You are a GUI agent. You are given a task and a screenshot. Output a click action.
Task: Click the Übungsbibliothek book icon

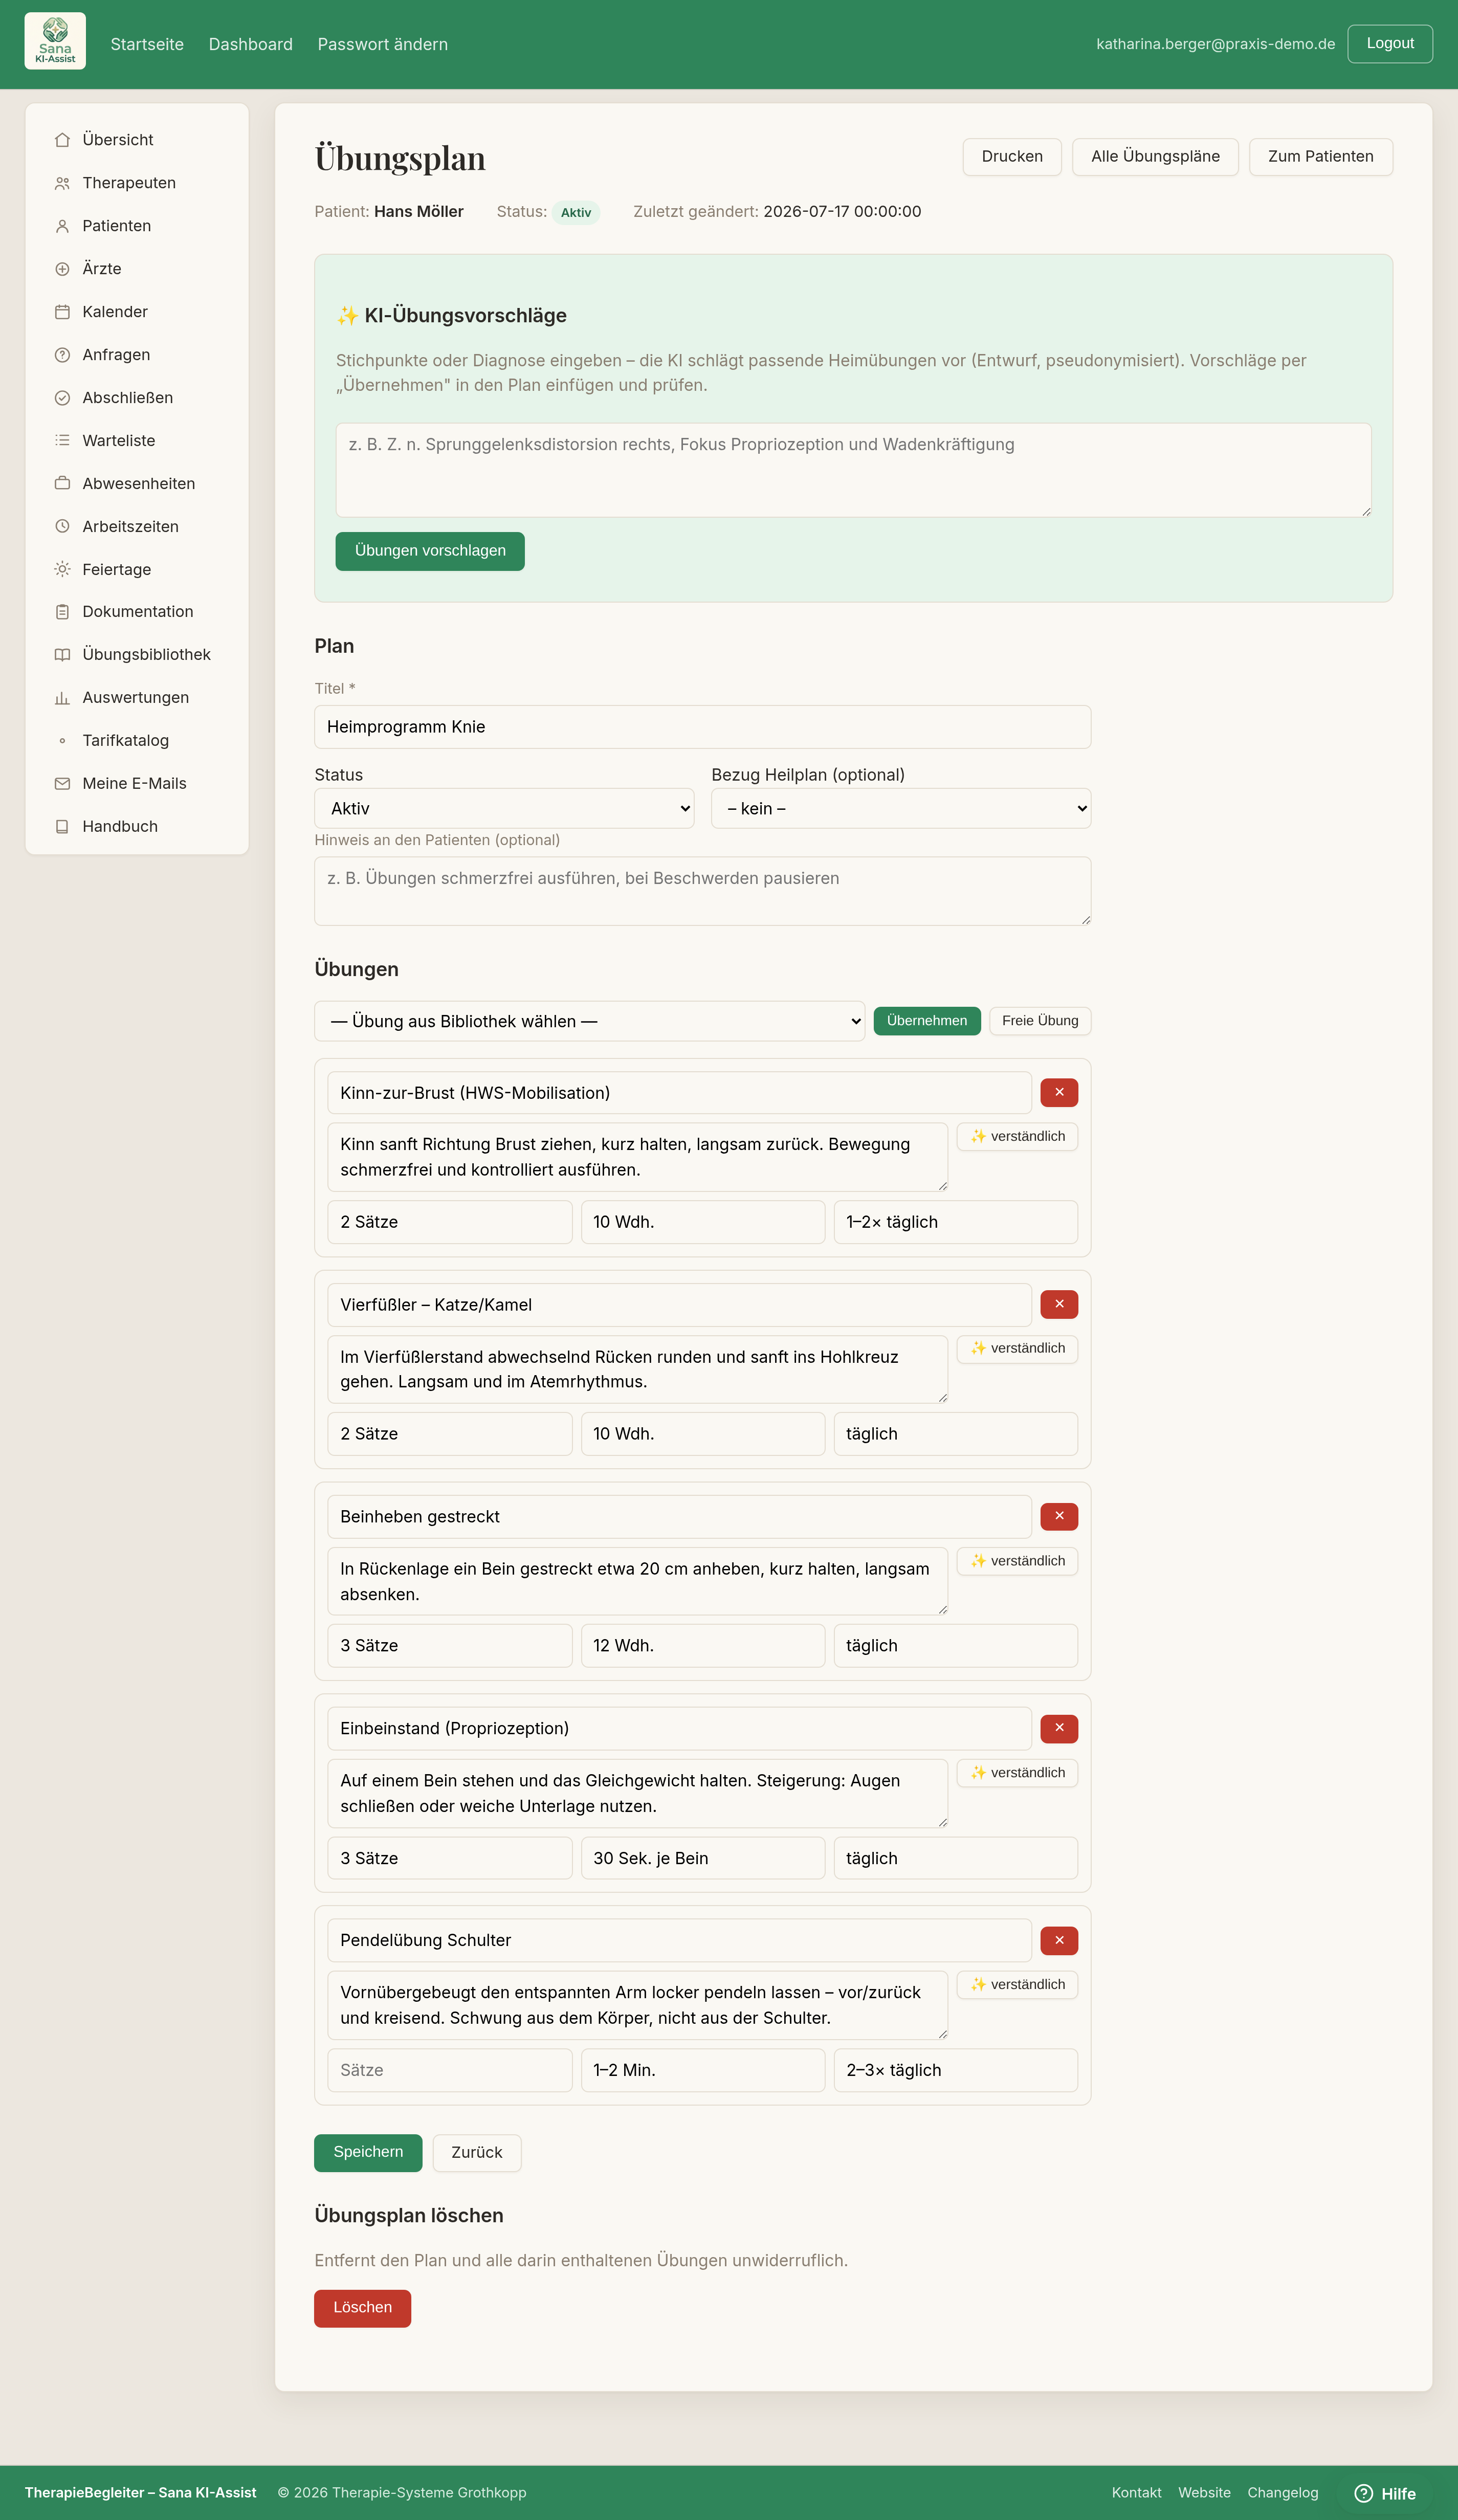[x=62, y=655]
